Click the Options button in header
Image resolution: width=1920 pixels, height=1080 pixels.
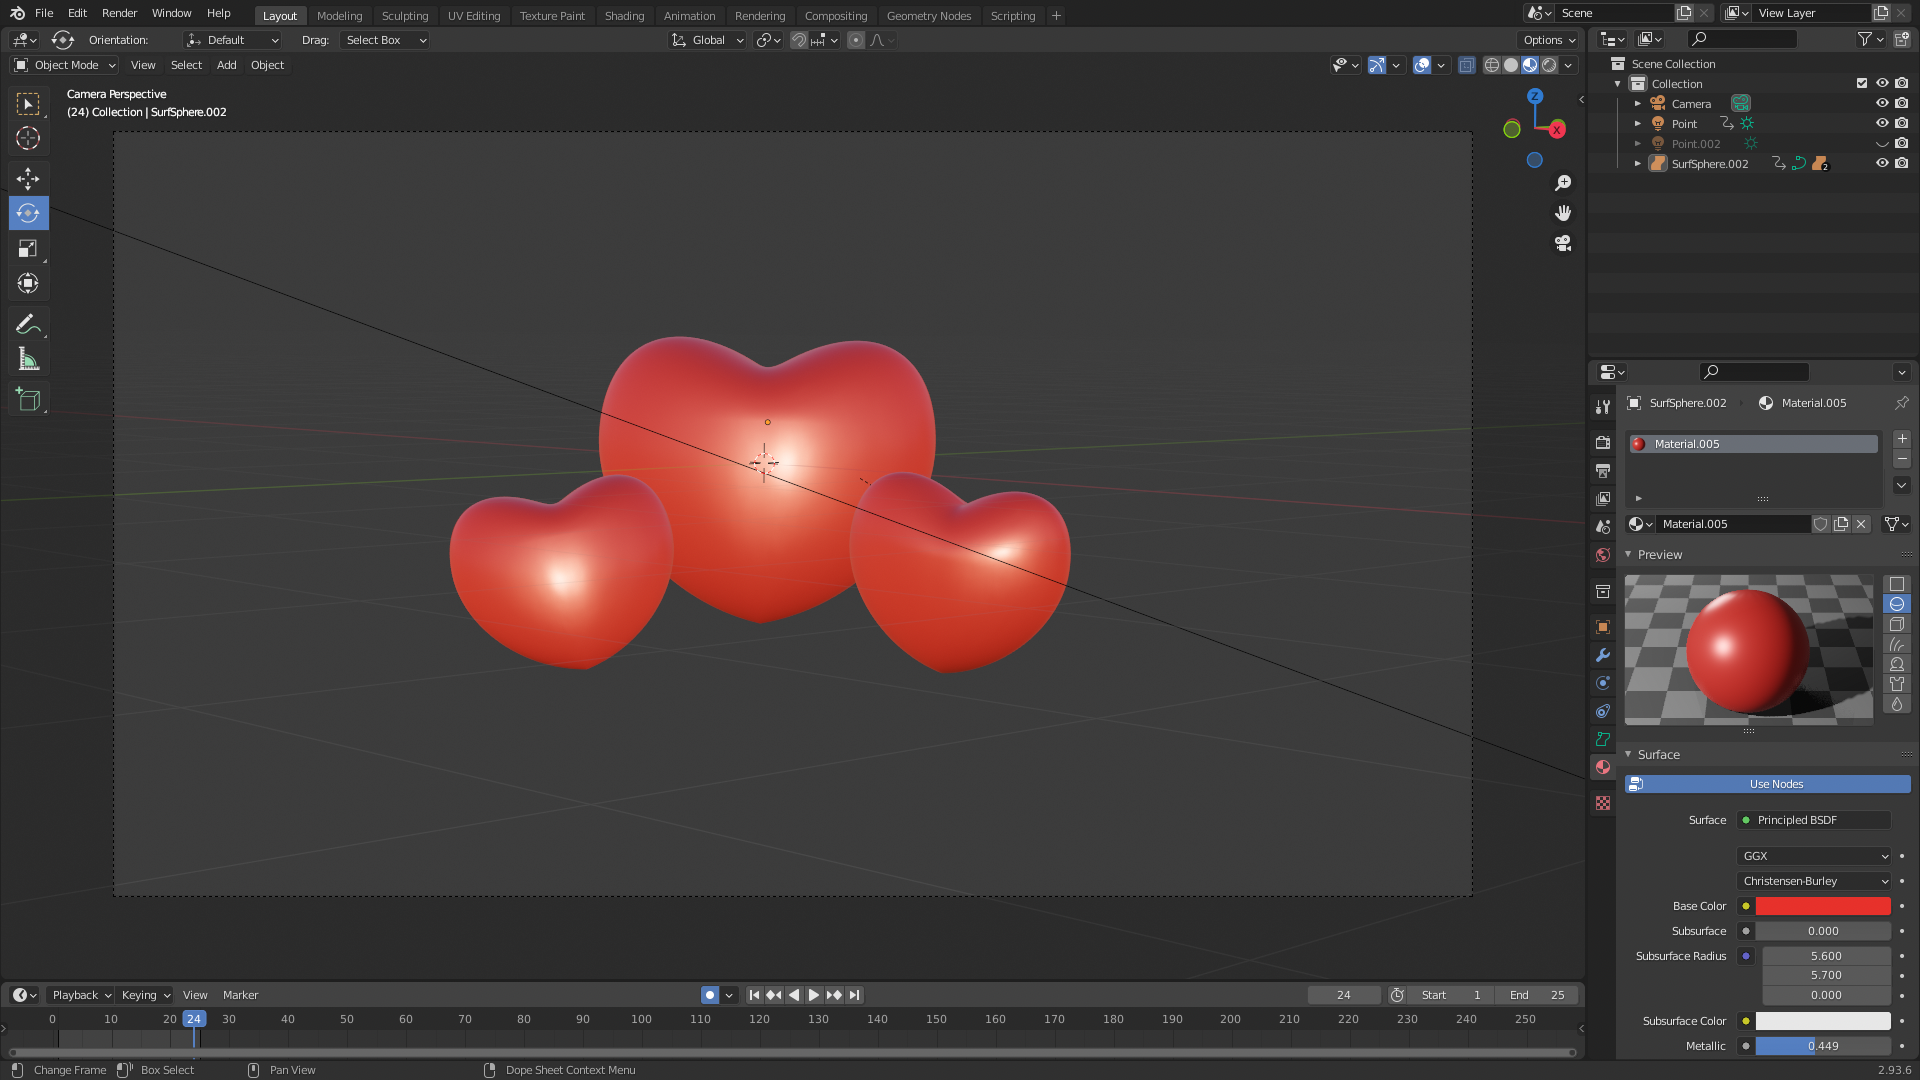[1548, 40]
